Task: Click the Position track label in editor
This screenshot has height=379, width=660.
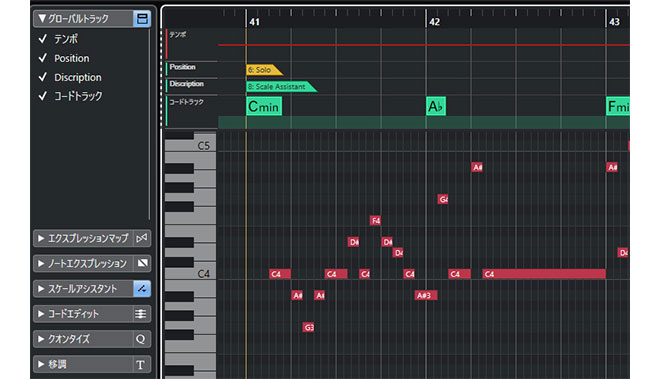Action: coord(182,67)
